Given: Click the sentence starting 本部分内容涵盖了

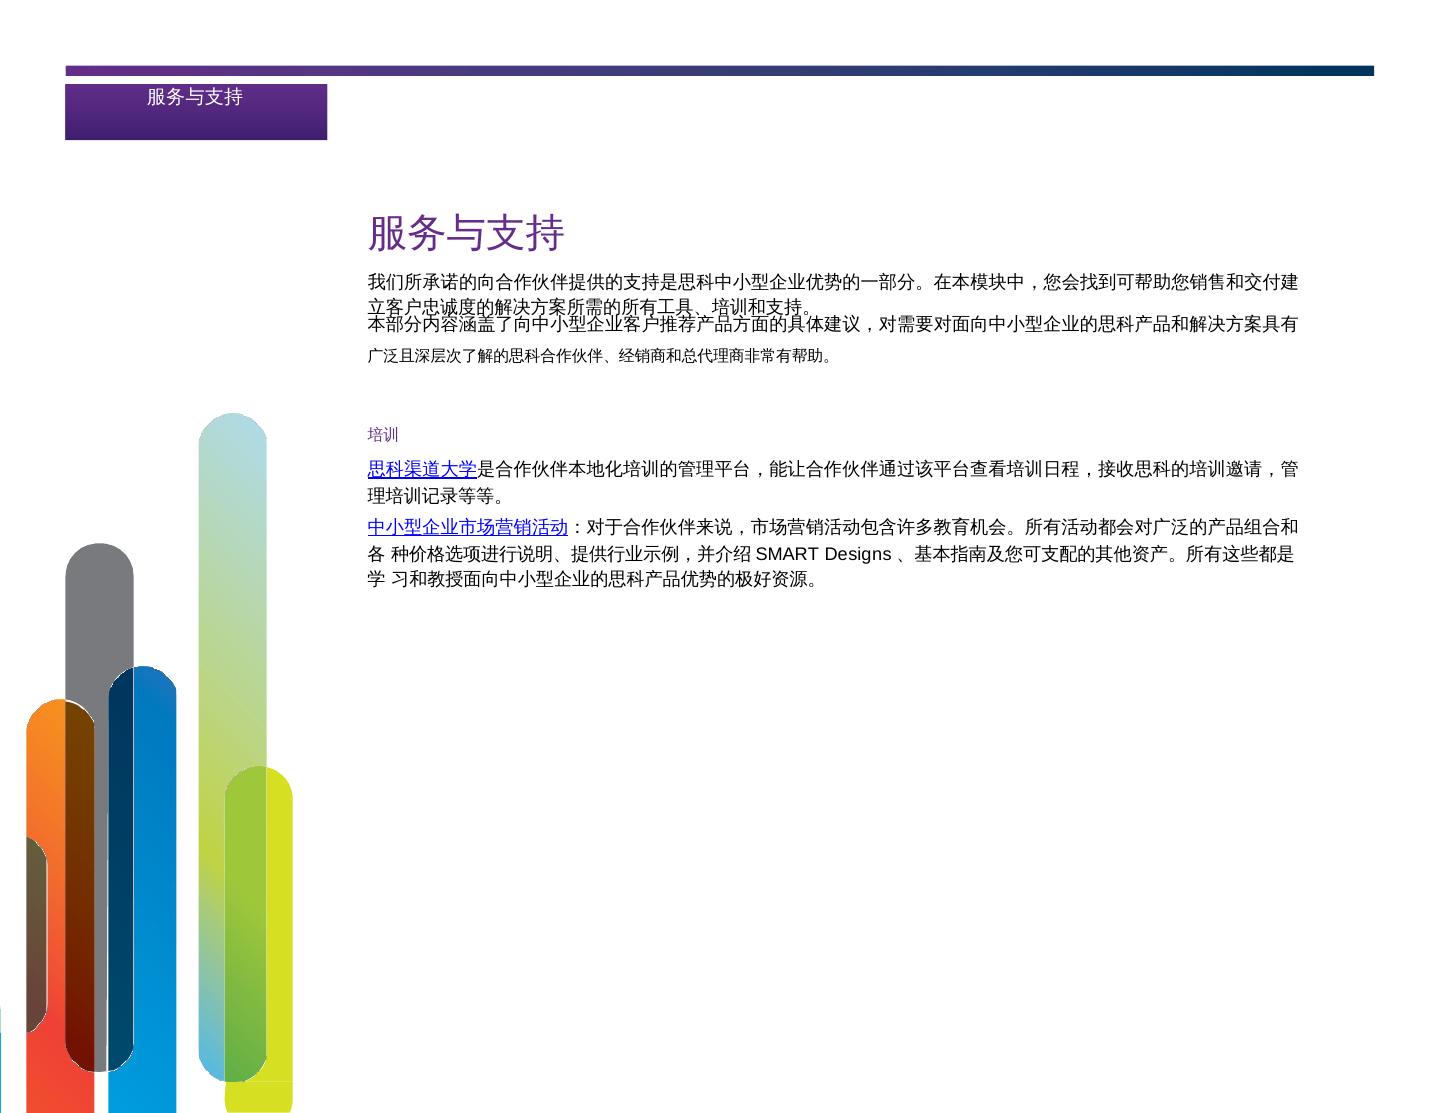Looking at the screenshot, I should (832, 324).
